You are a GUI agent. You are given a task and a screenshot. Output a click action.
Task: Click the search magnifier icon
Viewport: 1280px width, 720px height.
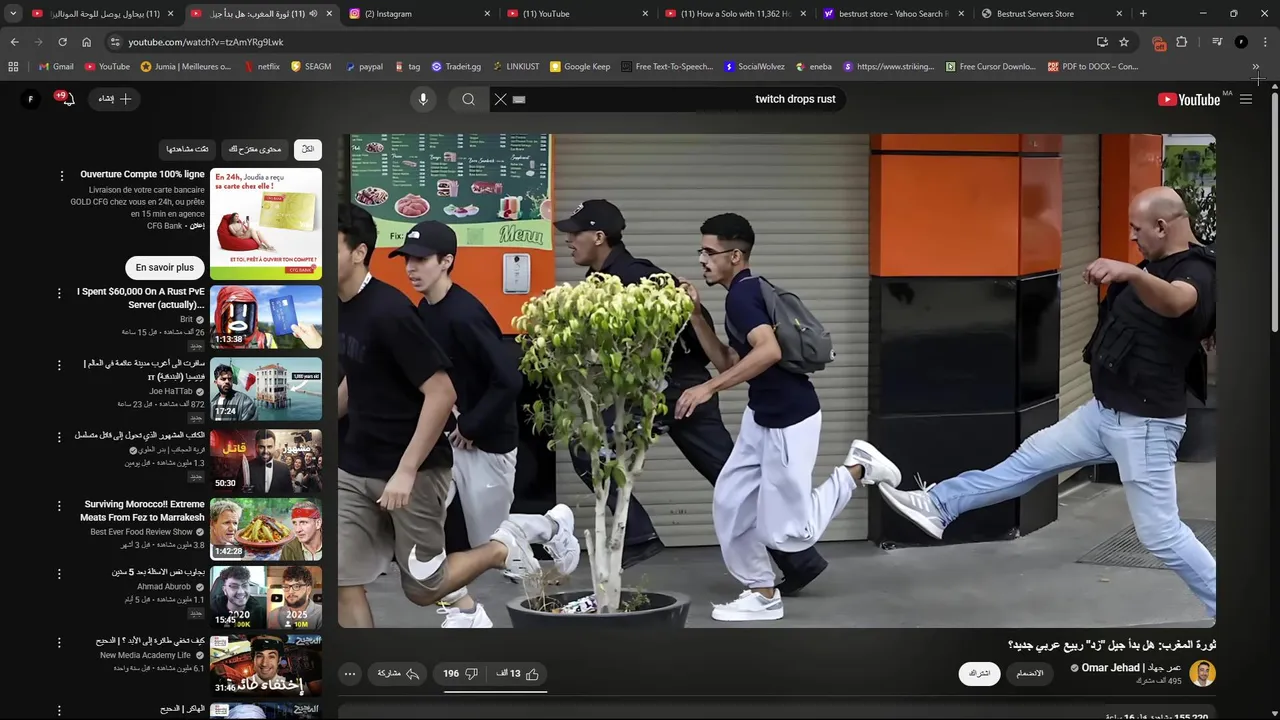pyautogui.click(x=468, y=99)
